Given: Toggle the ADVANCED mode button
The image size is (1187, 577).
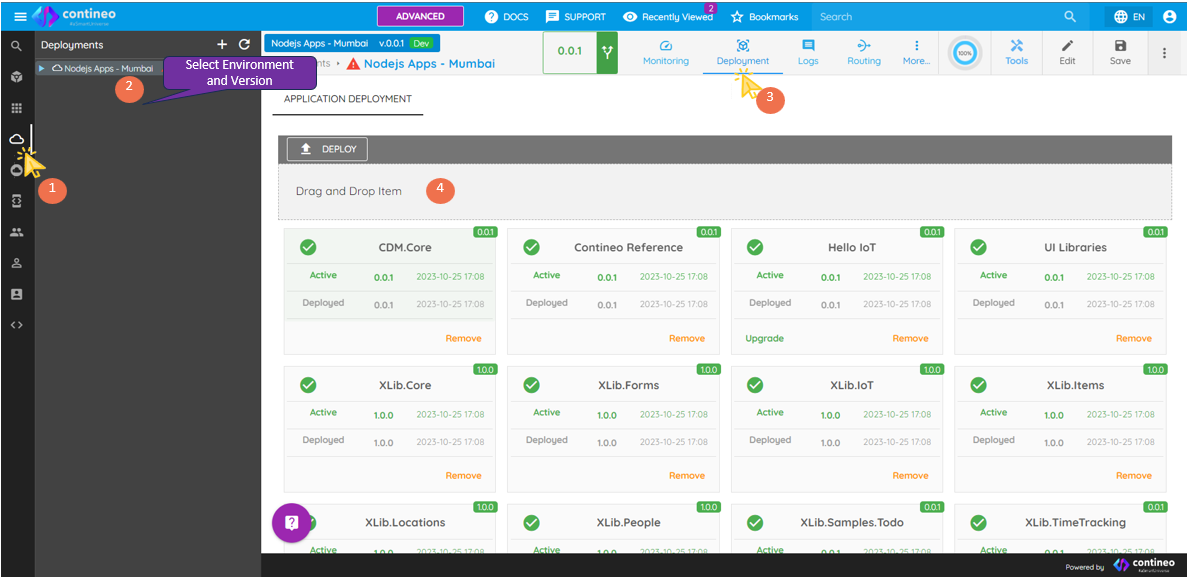Looking at the screenshot, I should pyautogui.click(x=420, y=16).
